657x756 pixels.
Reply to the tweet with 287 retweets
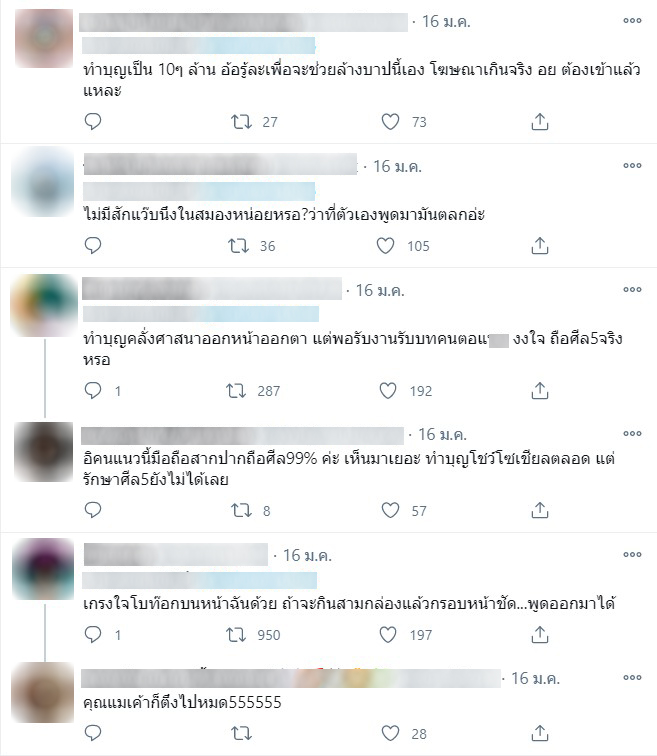[93, 391]
